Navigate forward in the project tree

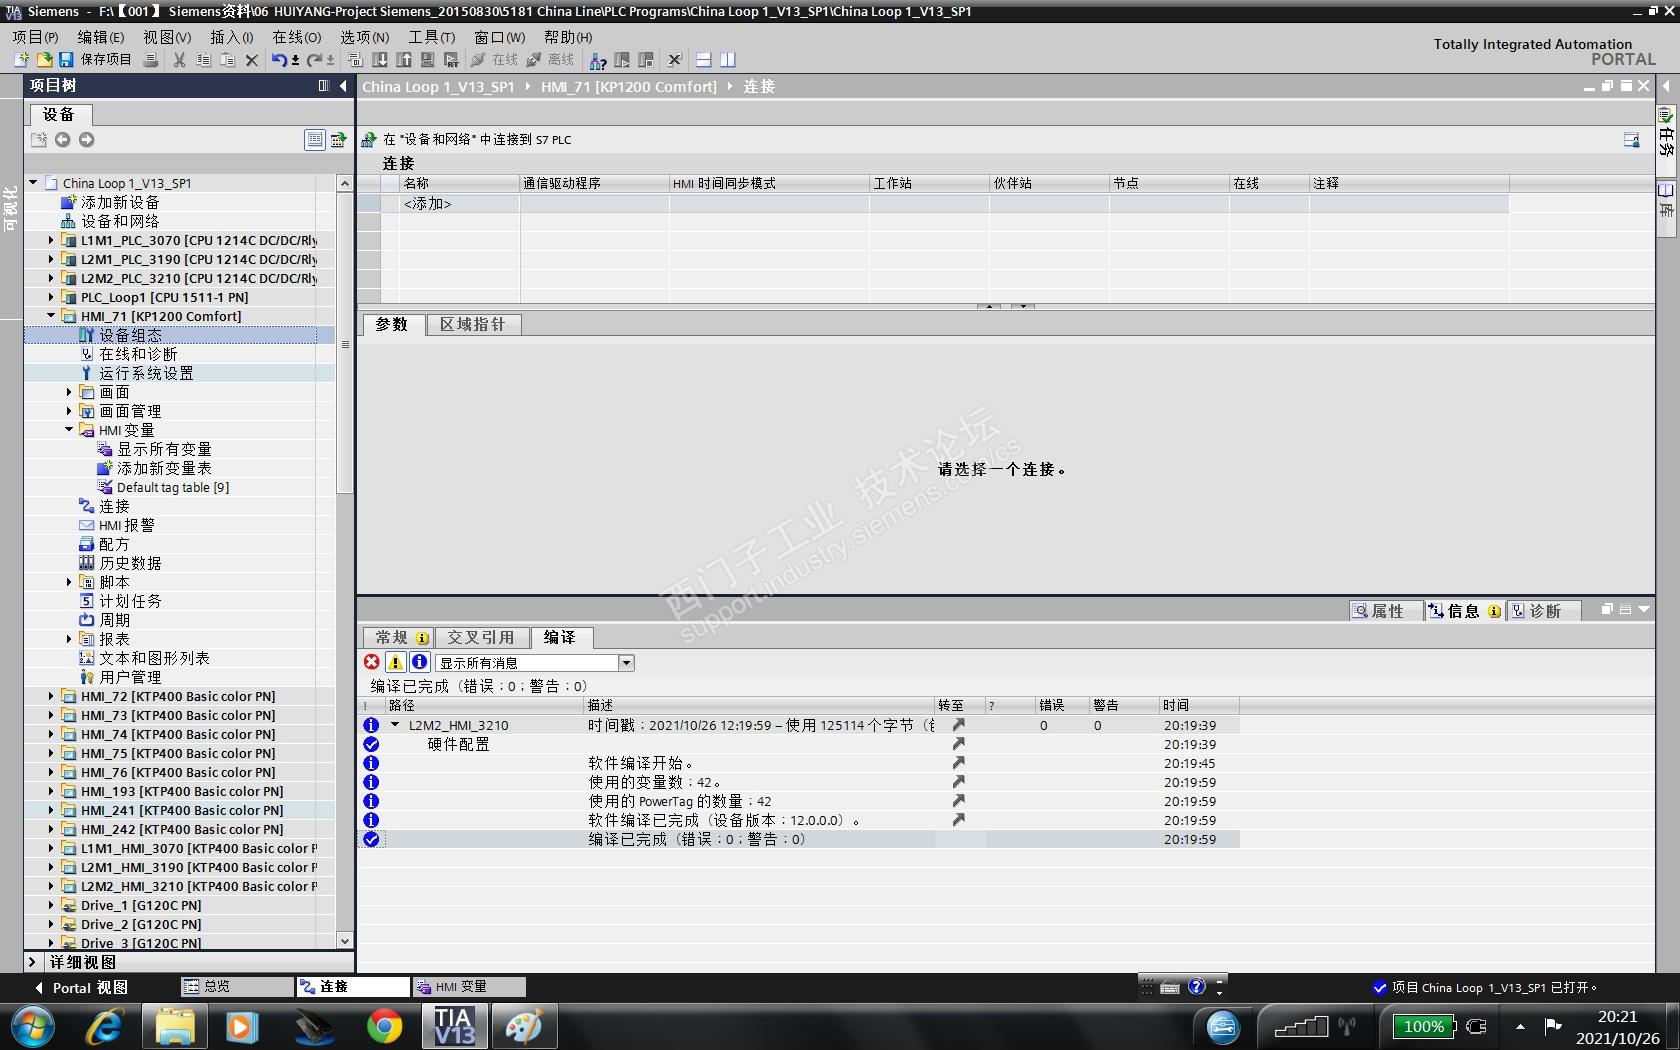86,140
